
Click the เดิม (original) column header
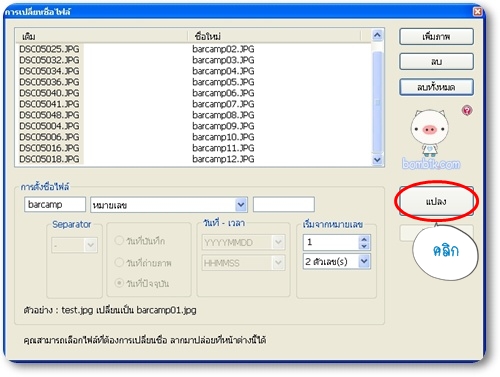tap(102, 36)
